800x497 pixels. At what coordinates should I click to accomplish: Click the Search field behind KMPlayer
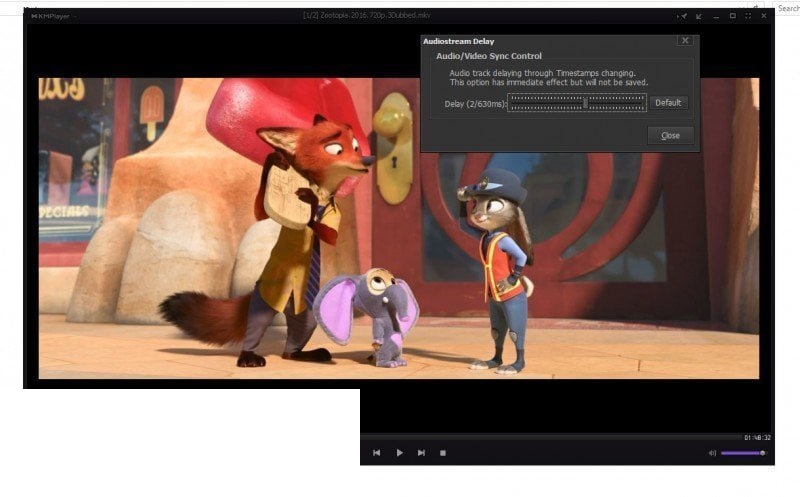[x=788, y=8]
